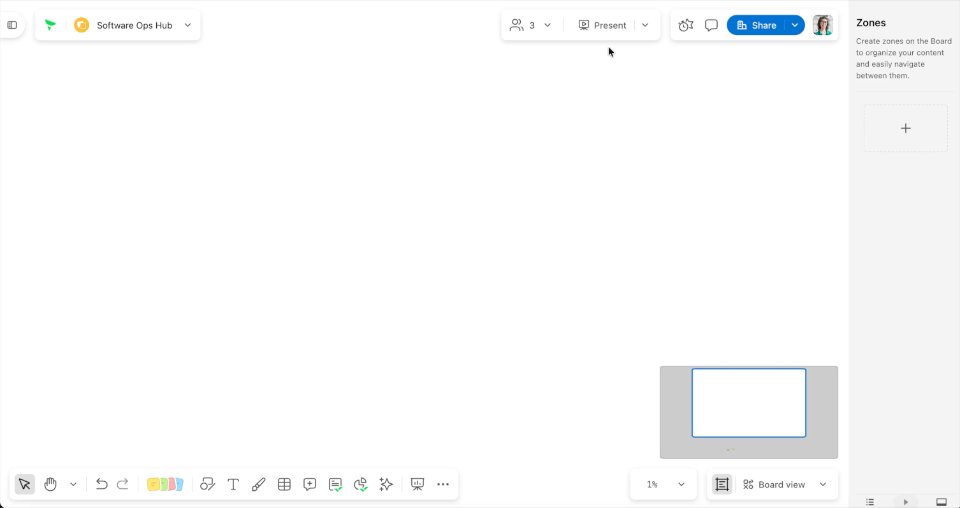Open the AI sparkle tool
Viewport: 960px width, 508px height.
pos(386,484)
